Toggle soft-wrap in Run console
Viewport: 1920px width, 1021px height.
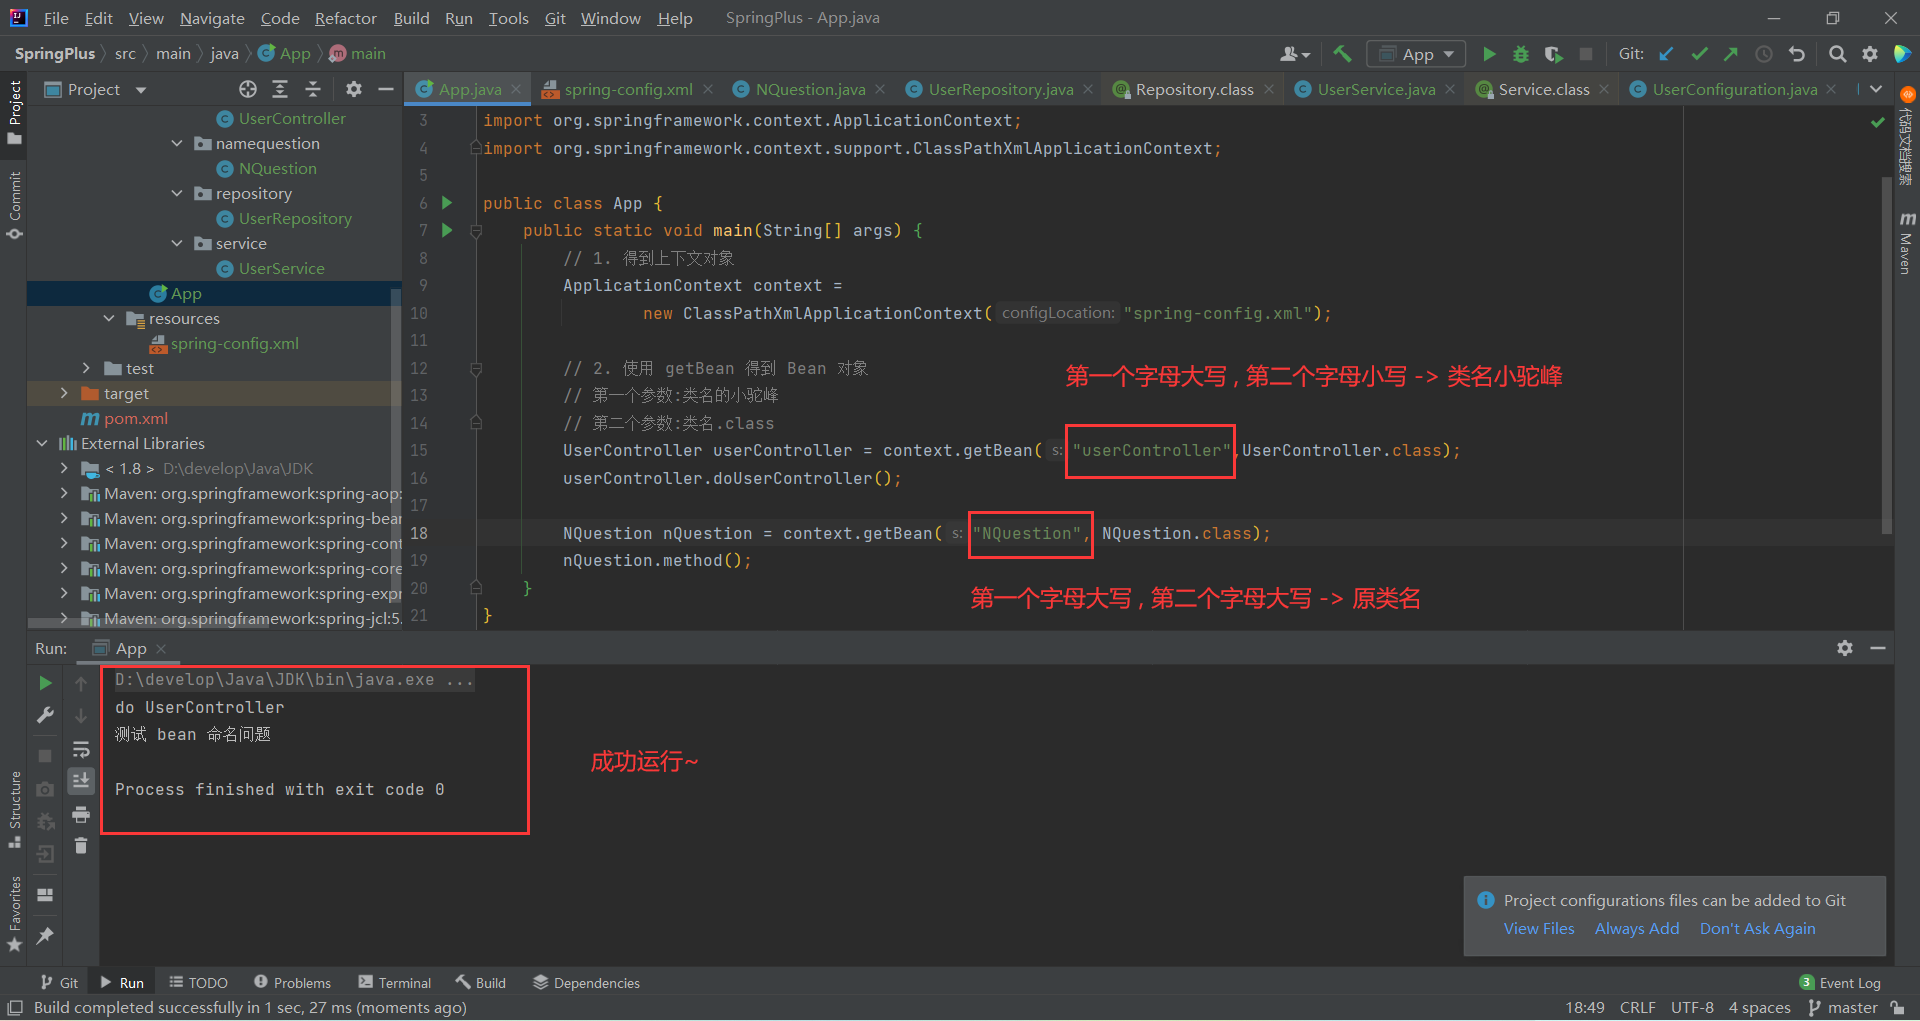point(81,749)
